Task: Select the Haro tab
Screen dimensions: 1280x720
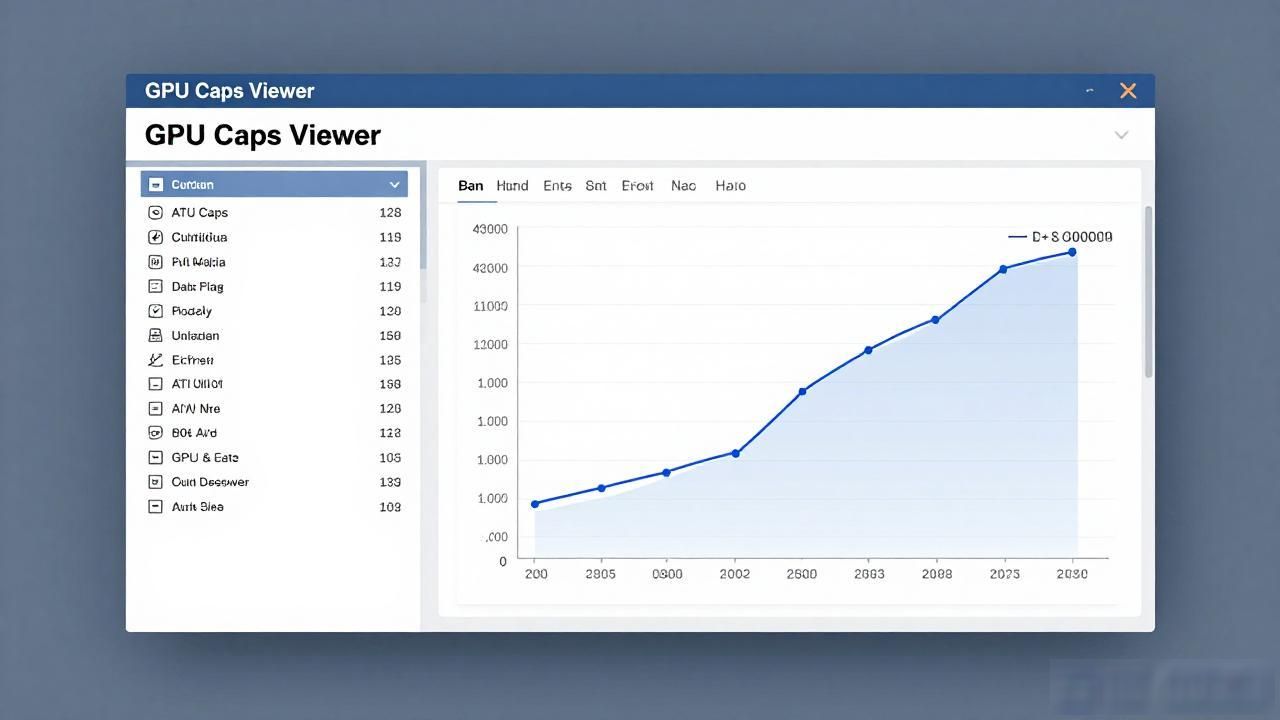Action: (x=730, y=186)
